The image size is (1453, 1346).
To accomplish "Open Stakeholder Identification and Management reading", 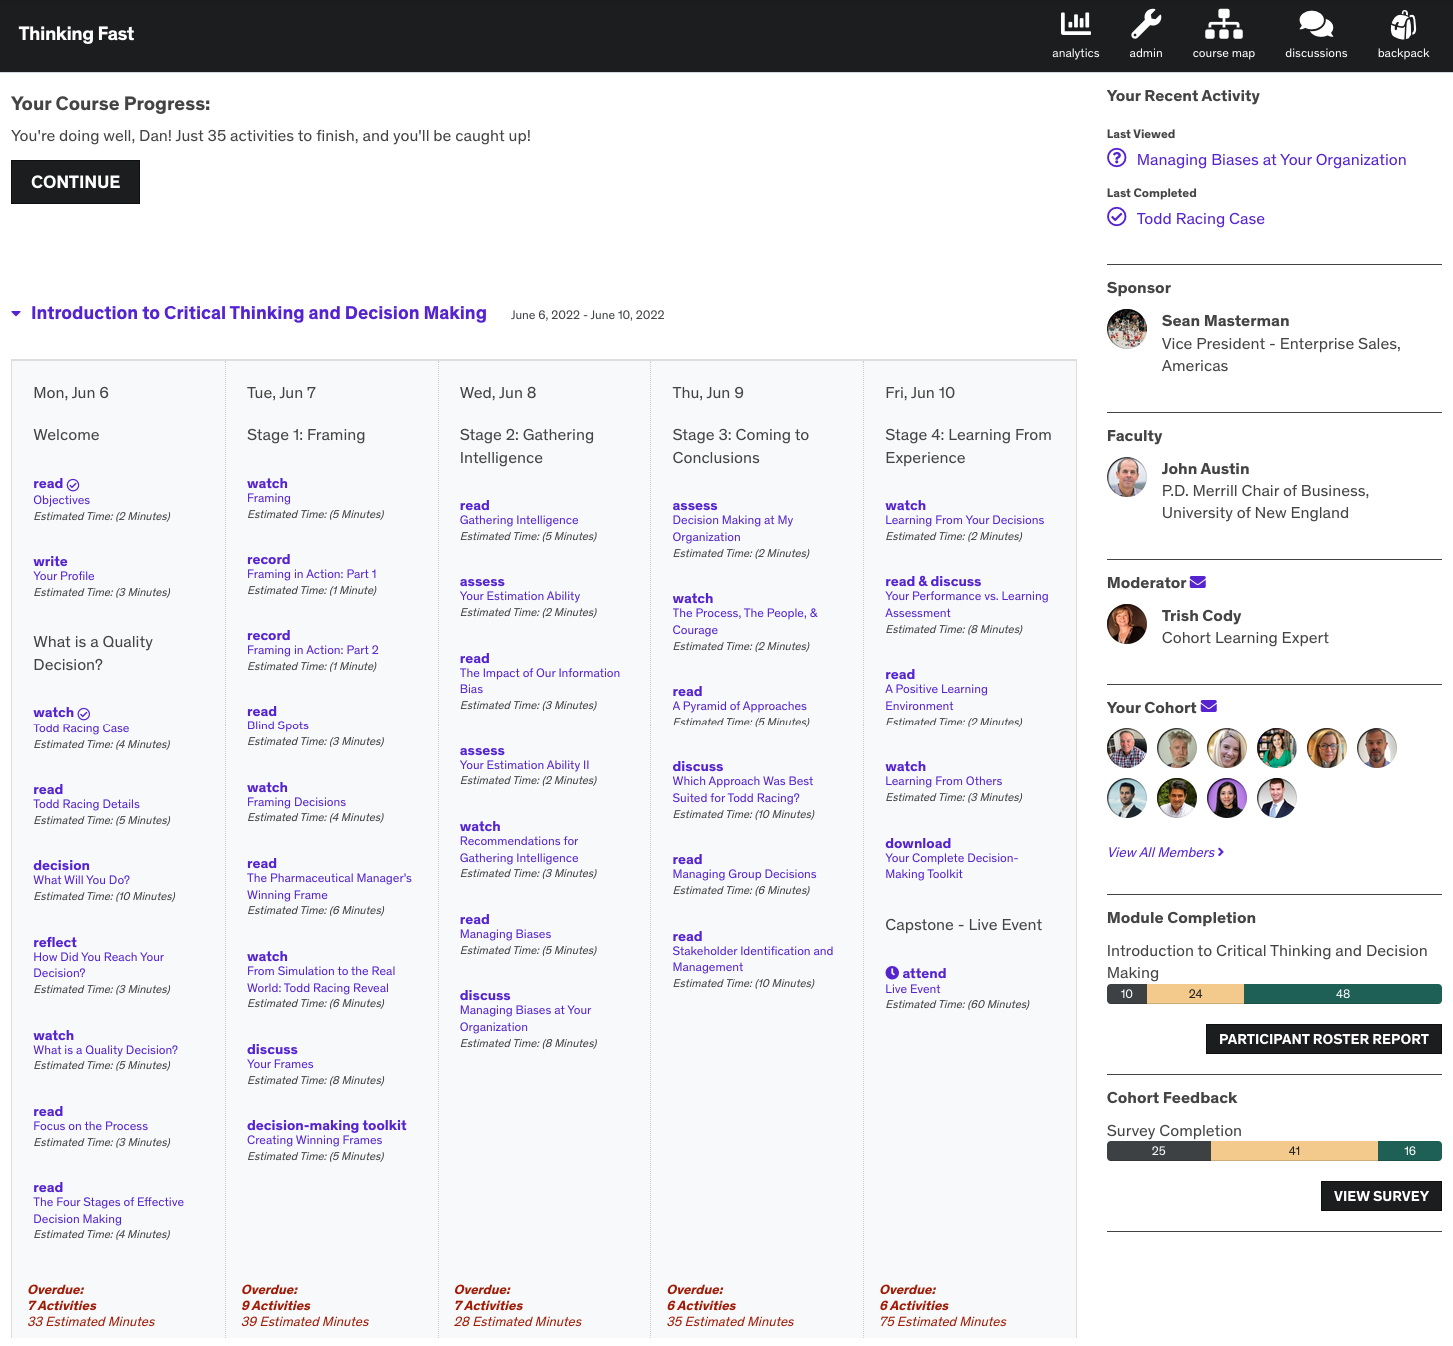I will pos(753,959).
